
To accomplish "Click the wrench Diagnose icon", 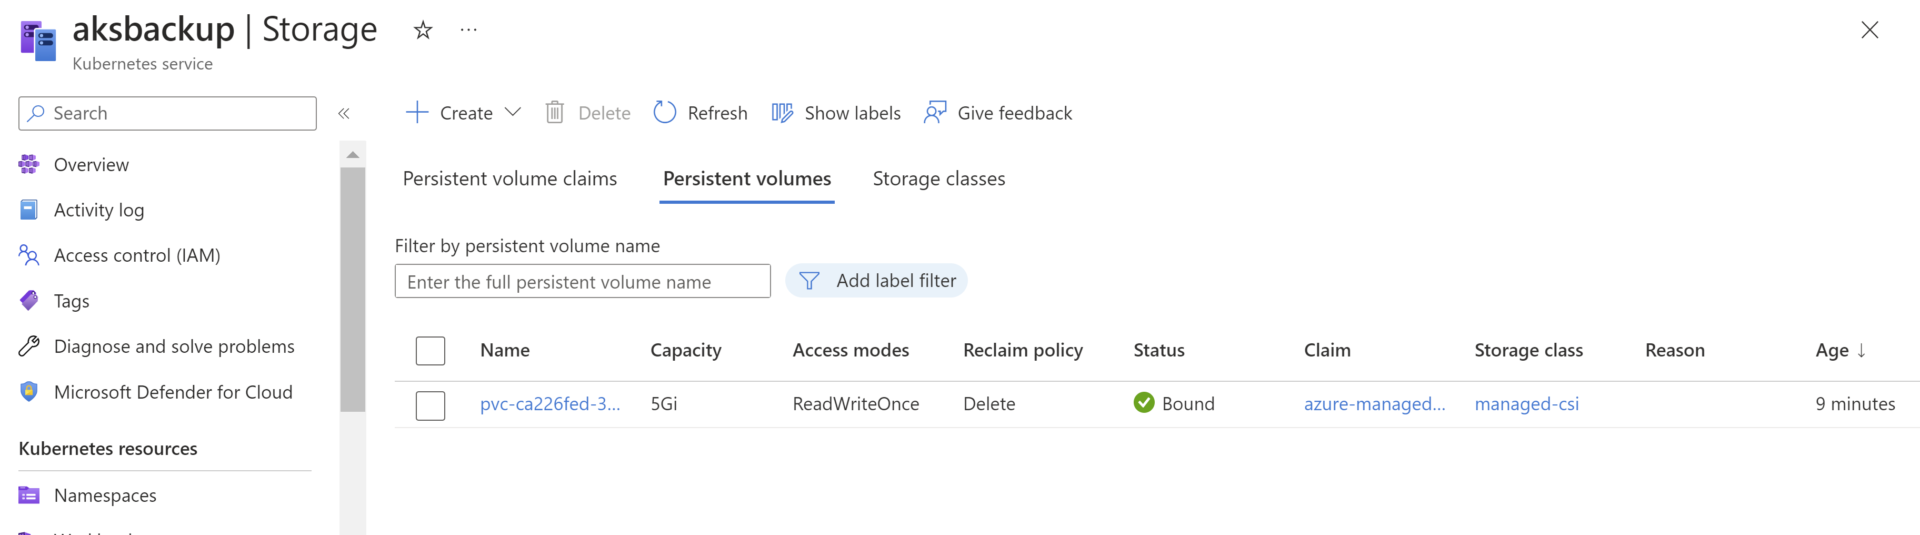I will click(x=29, y=346).
